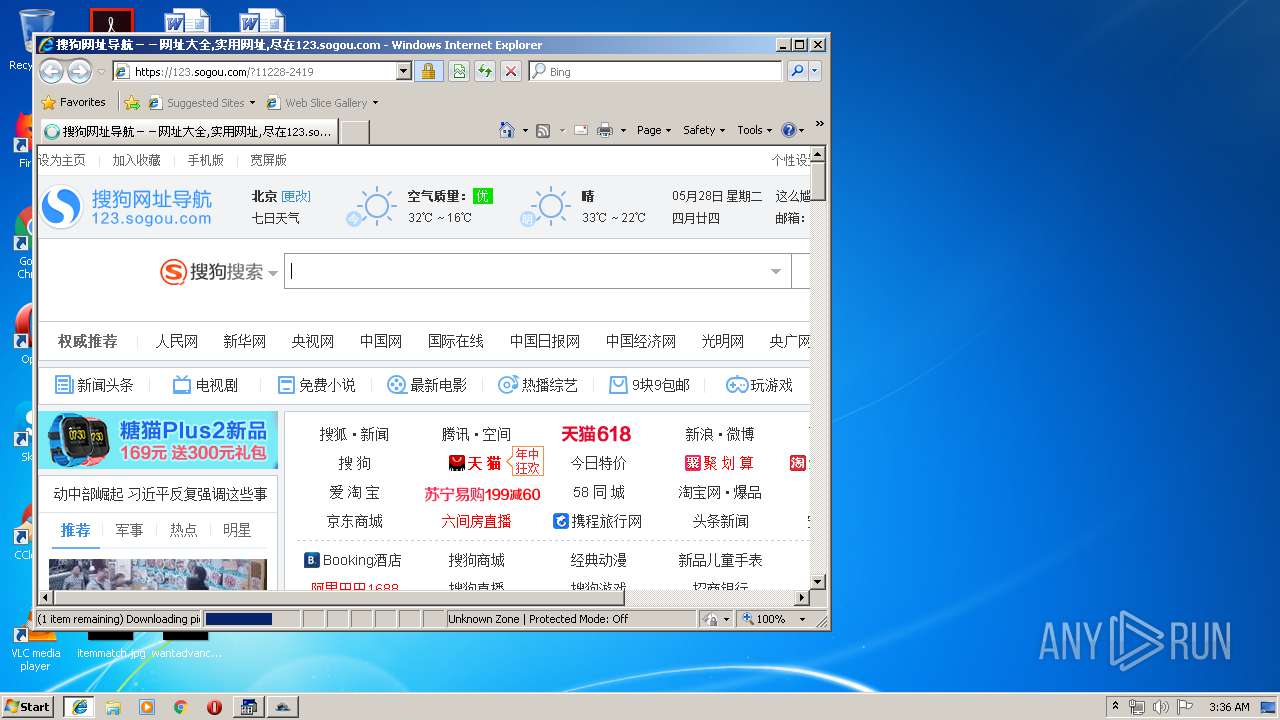Click the IE Forward arrow button
Screen dimensions: 1280x720
pos(79,71)
